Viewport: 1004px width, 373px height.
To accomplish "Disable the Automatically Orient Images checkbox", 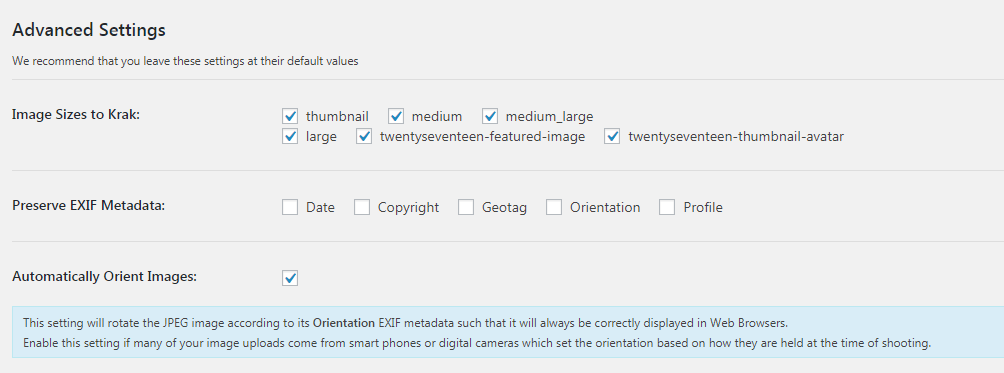I will tap(290, 278).
